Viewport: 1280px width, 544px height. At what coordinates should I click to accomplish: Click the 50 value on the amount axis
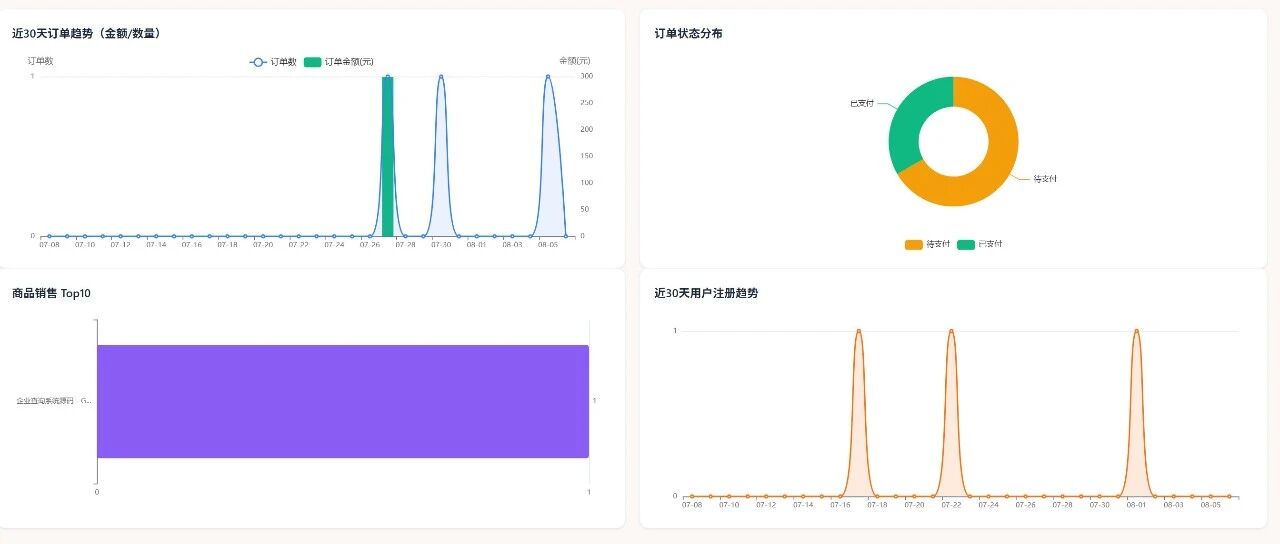coord(586,209)
